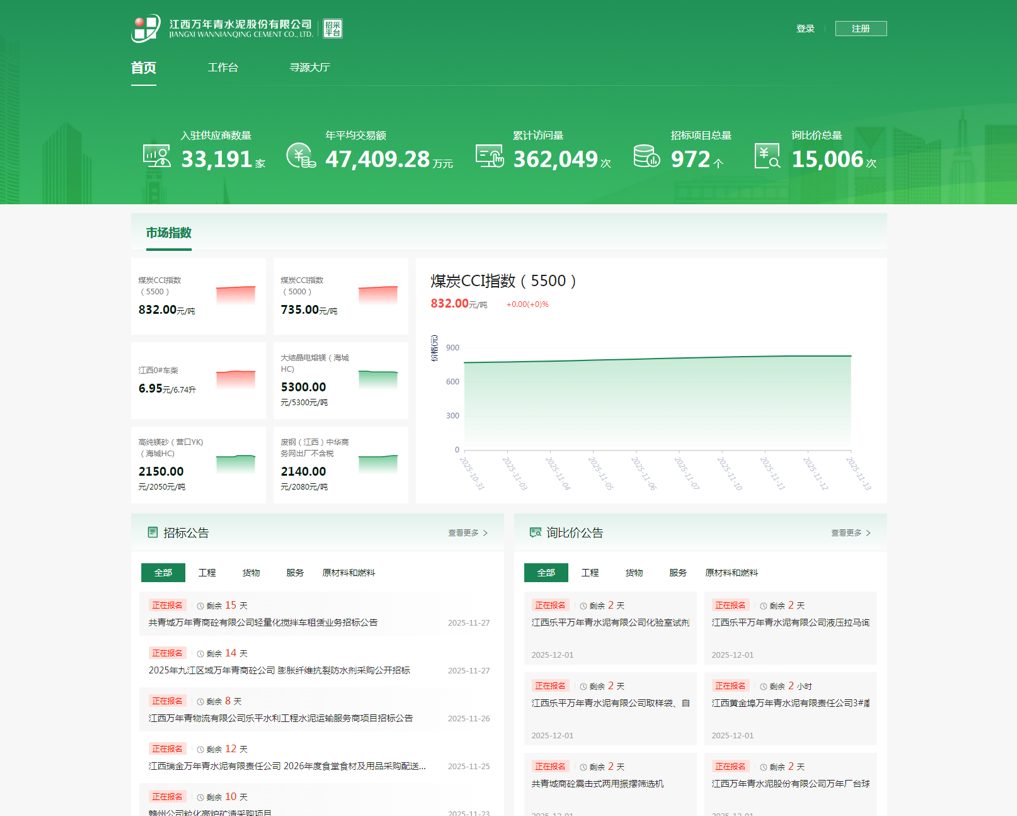1017x816 pixels.
Task: Select the 工程 filter in 招标公告
Action: click(207, 573)
